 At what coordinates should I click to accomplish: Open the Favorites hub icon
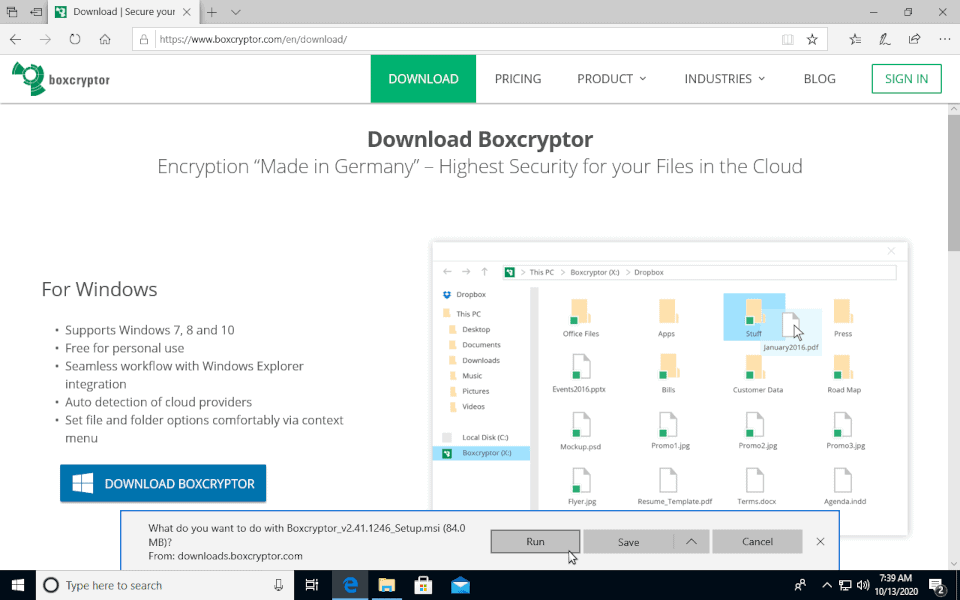[x=855, y=39]
